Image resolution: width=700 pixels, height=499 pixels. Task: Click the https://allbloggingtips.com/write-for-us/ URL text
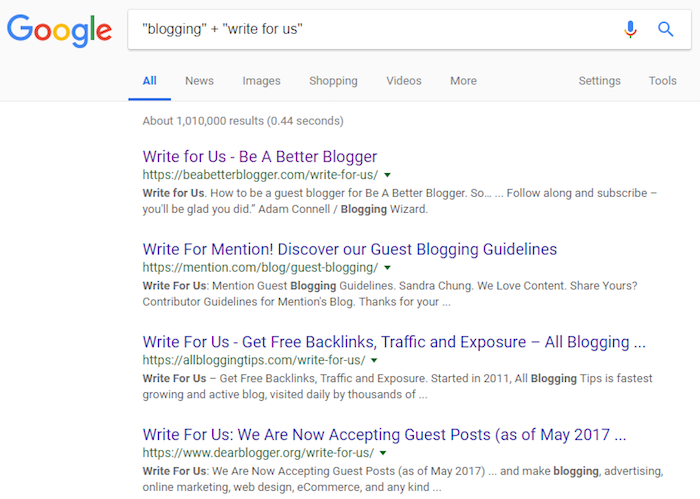[x=254, y=360]
